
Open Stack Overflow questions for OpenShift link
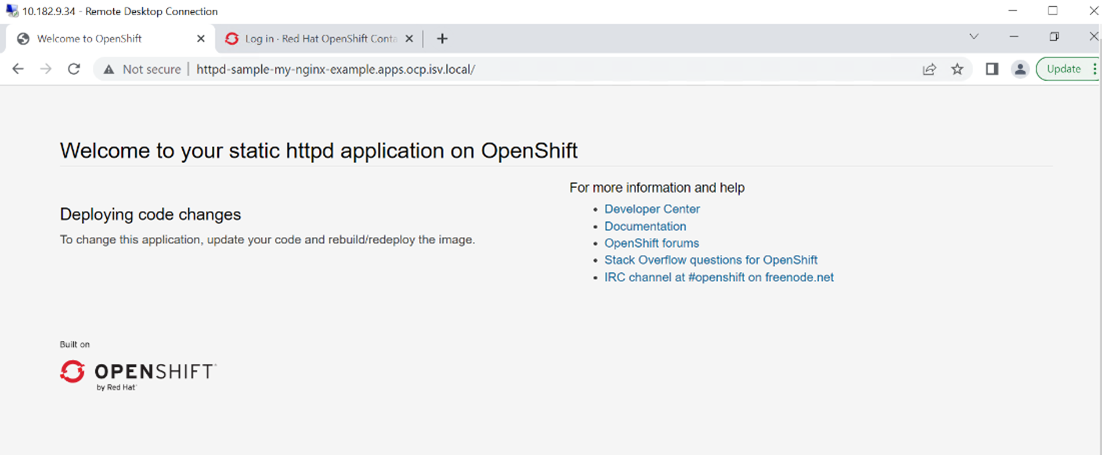tap(710, 260)
